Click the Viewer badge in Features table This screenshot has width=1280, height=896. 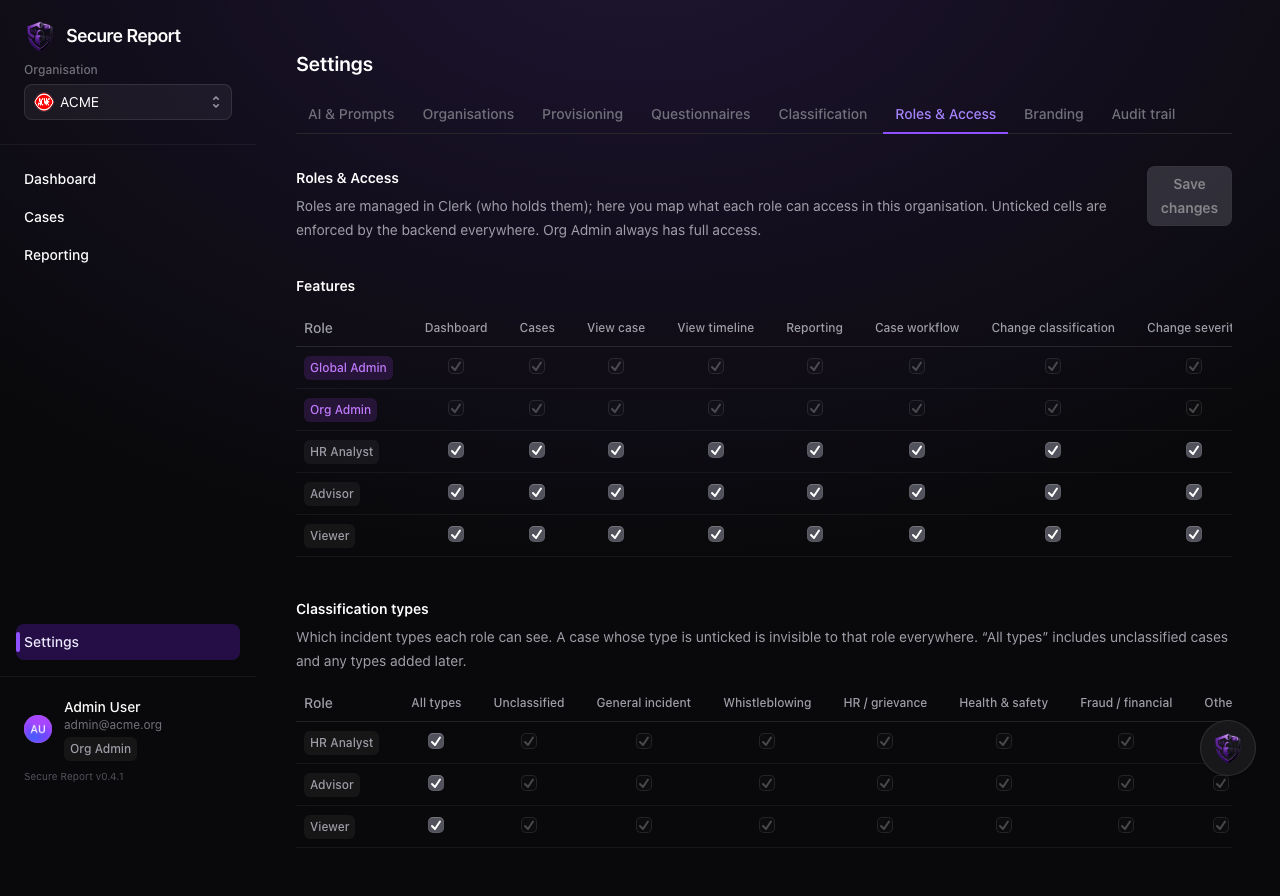(x=329, y=536)
